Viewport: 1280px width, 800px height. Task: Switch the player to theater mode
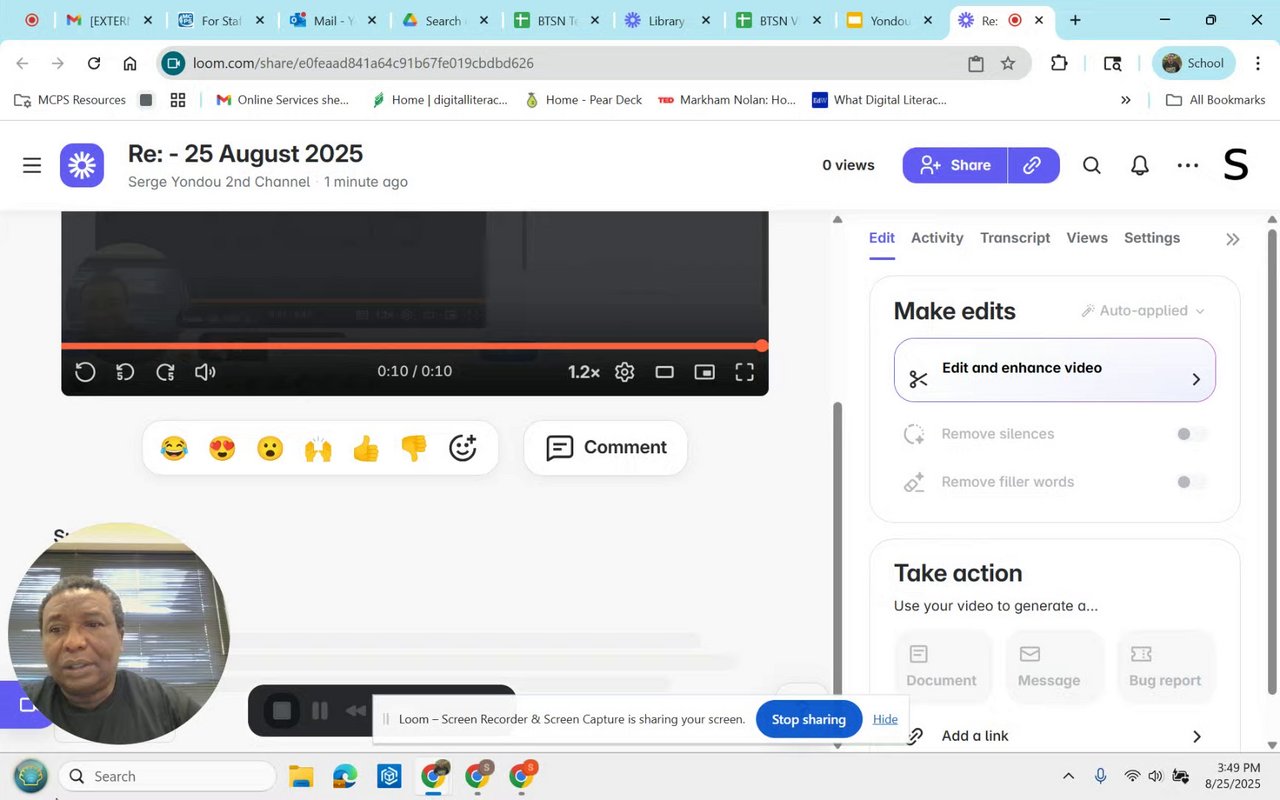coord(664,372)
